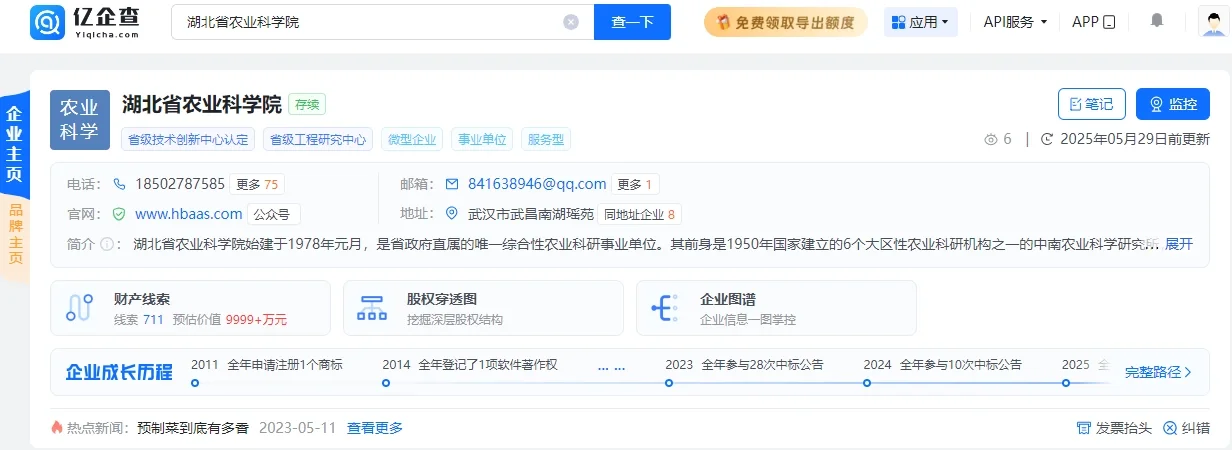Click the 企业图谱 graph icon
1232x450 pixels.
665,307
